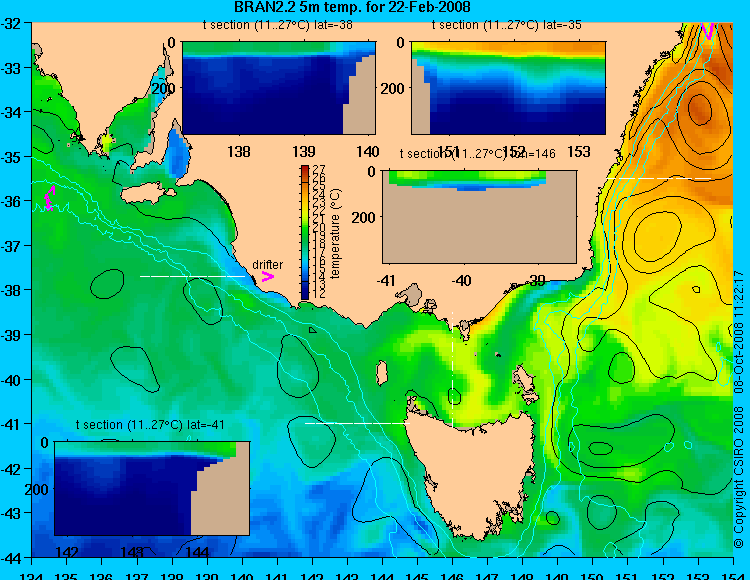
Task: Click the "t section (11..27°C) lat=-38" heading
Action: (277, 25)
